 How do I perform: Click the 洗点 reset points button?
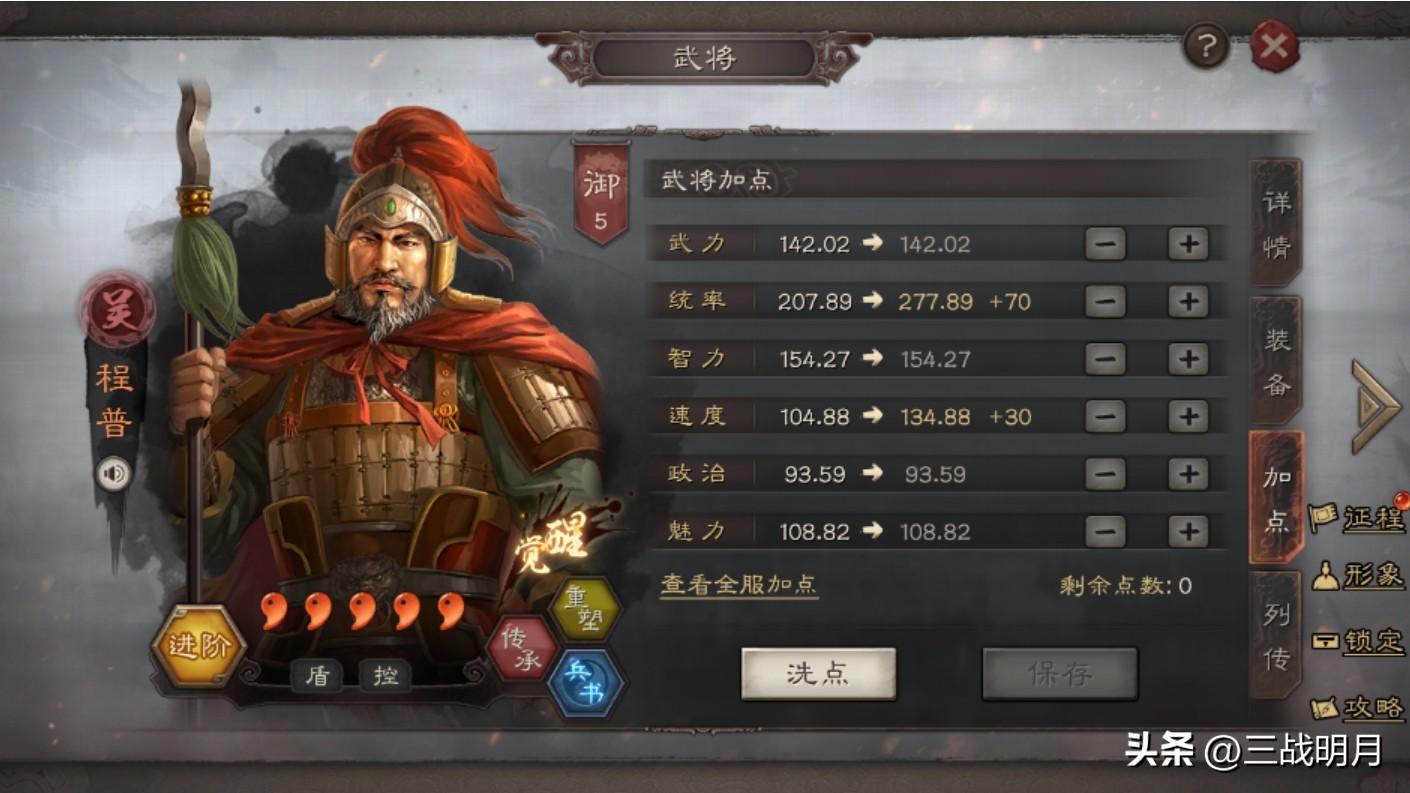(x=818, y=673)
